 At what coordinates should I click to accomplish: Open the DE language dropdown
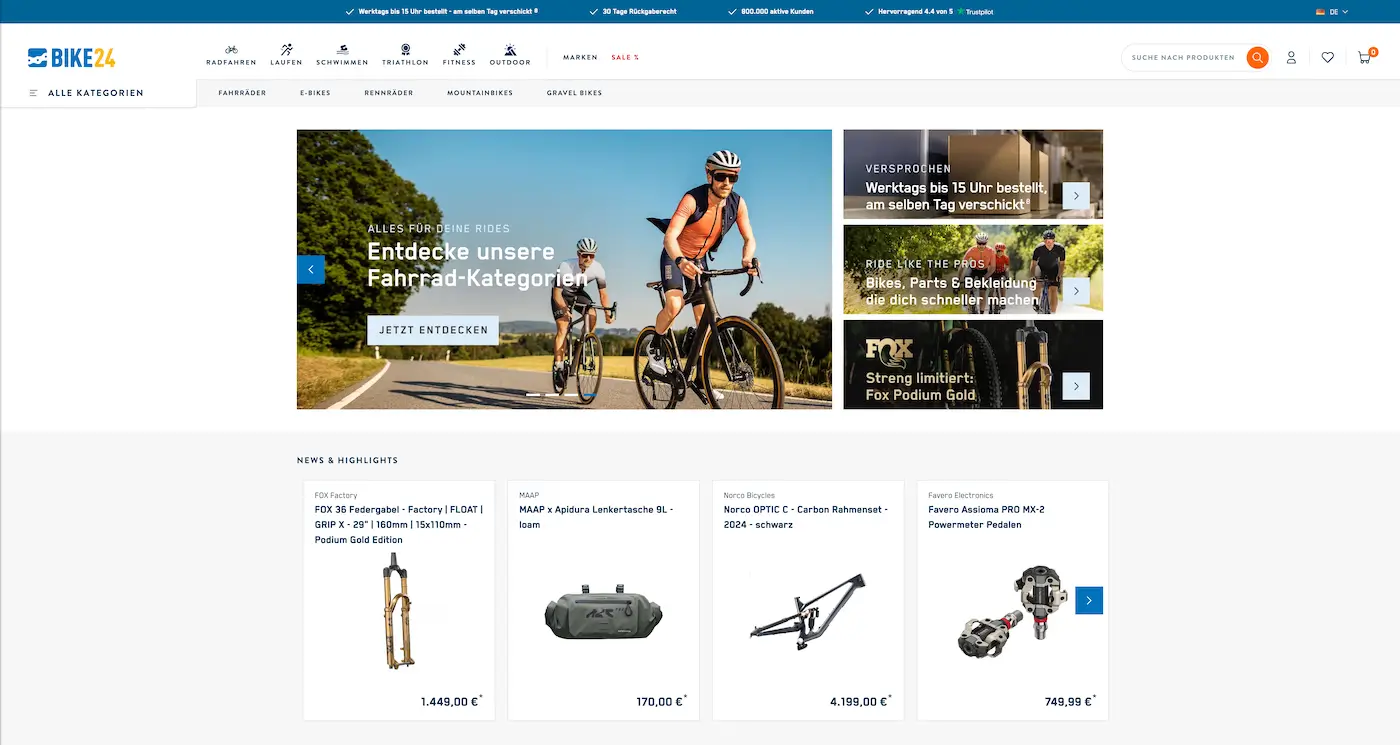[1333, 11]
